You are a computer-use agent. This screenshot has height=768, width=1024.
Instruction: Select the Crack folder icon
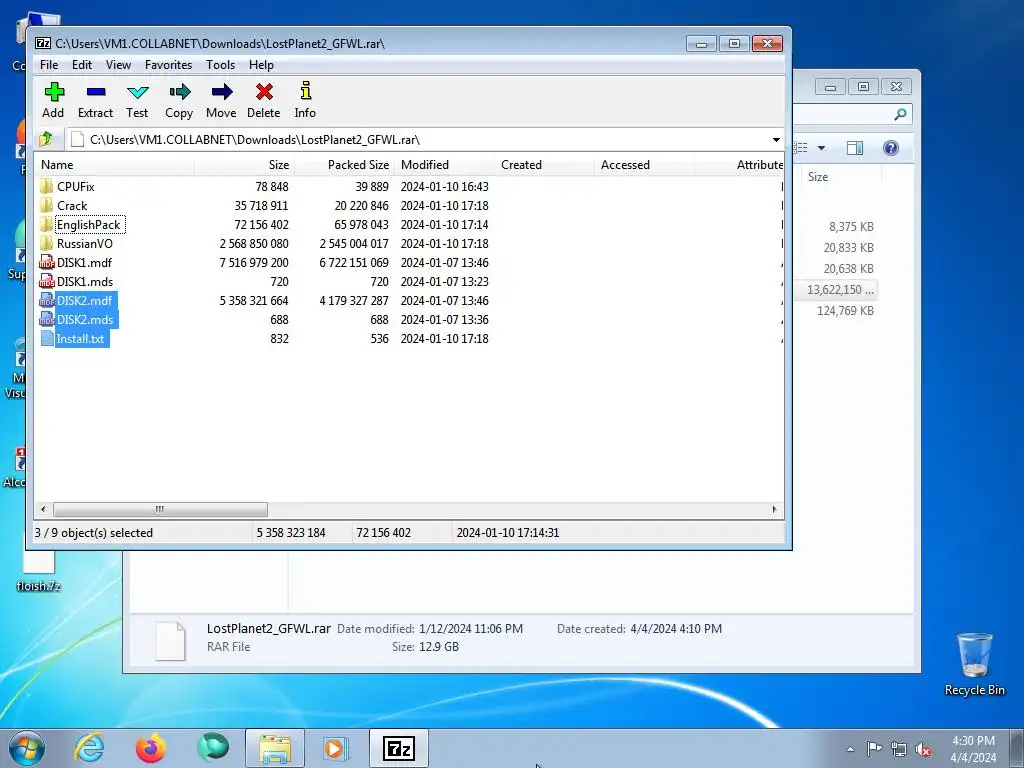[x=46, y=205]
